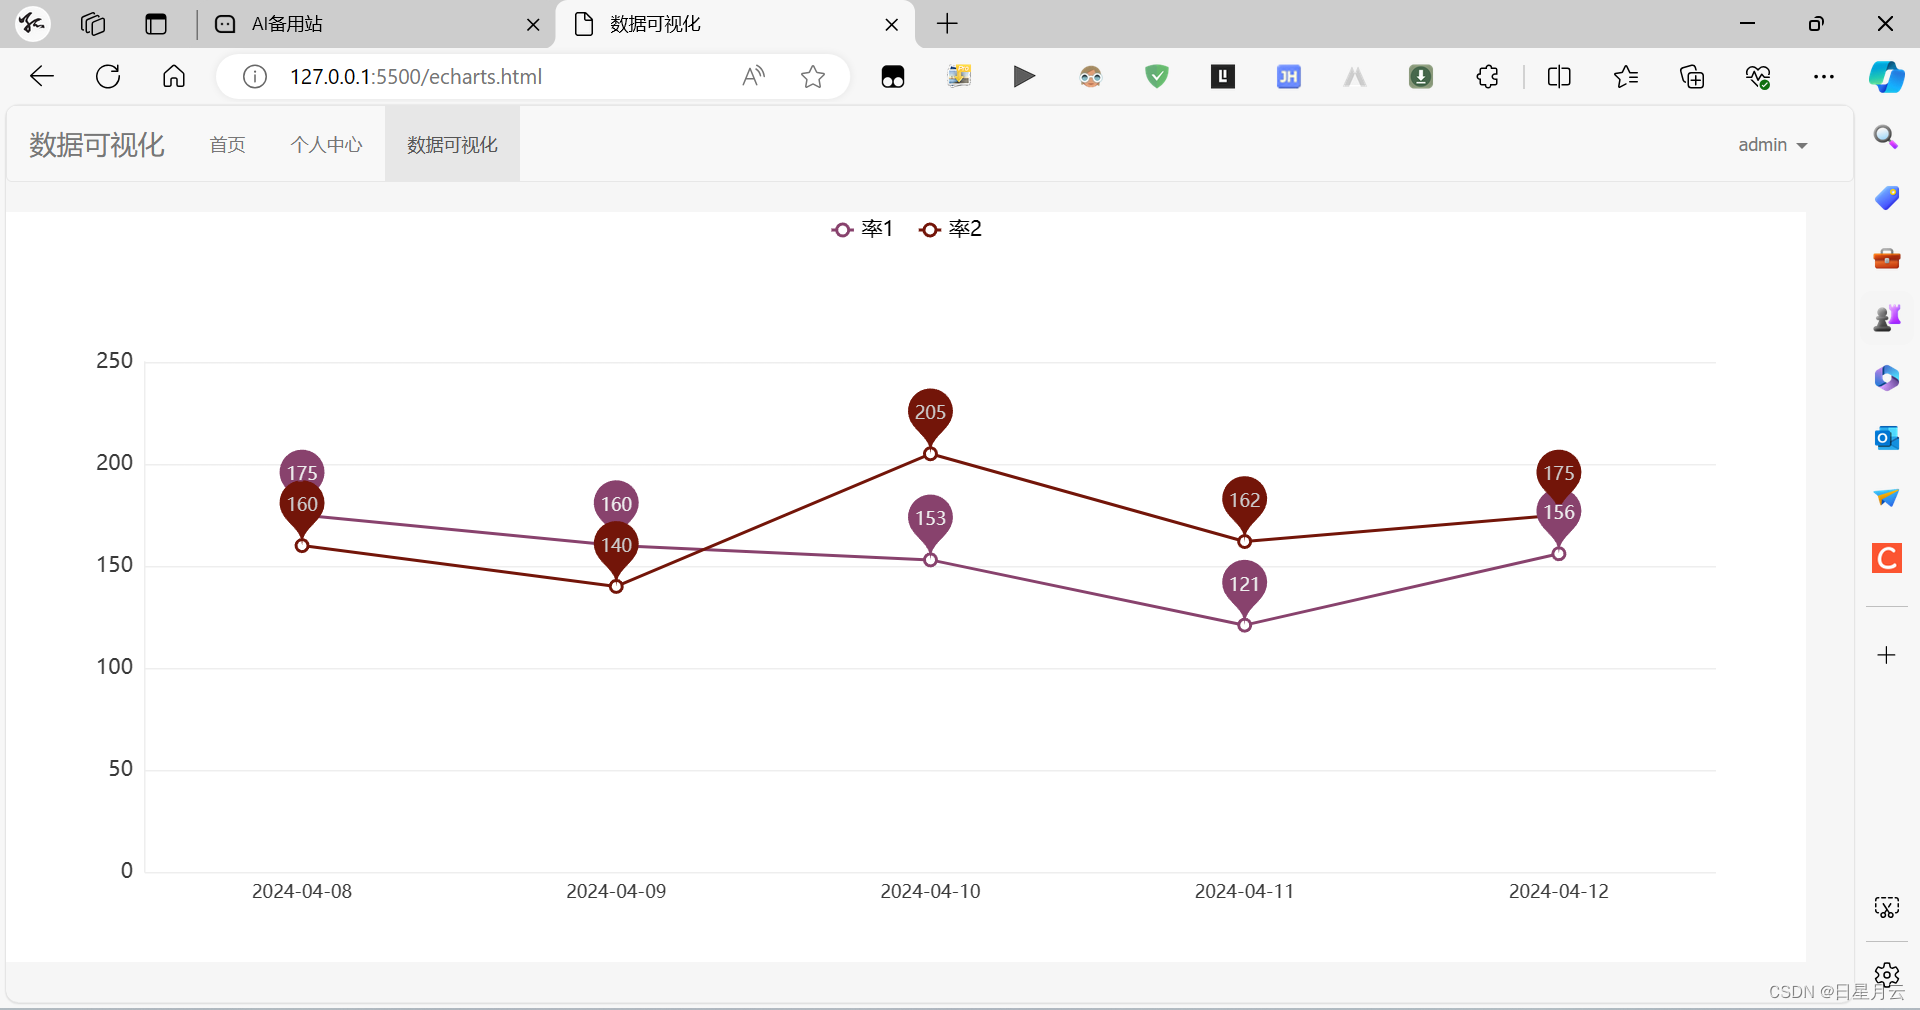Select 数据可视化 navbar menu item
1920x1010 pixels.
point(452,145)
